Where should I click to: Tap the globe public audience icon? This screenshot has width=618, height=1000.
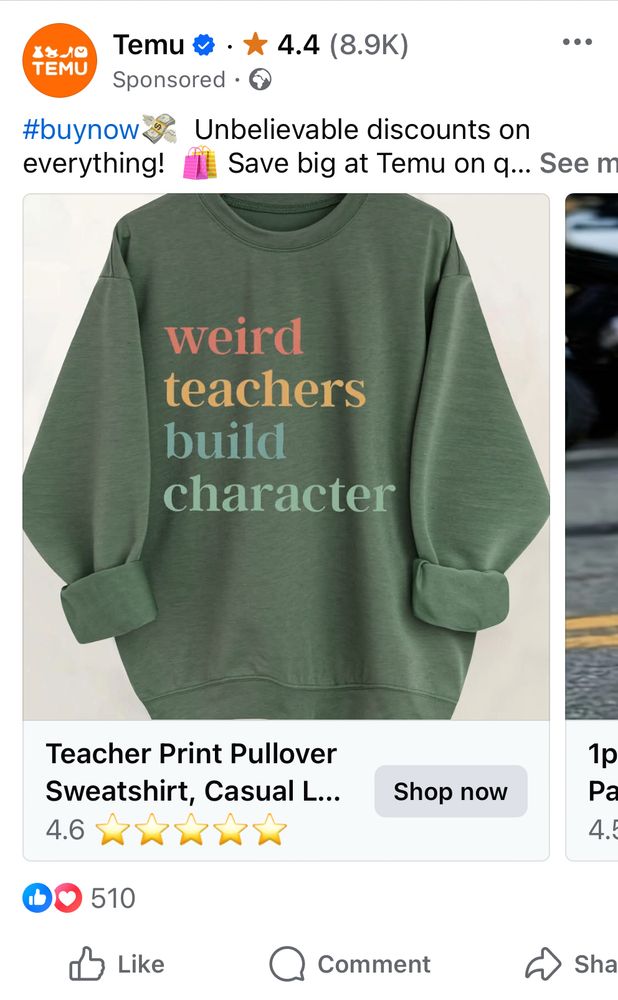(x=260, y=80)
